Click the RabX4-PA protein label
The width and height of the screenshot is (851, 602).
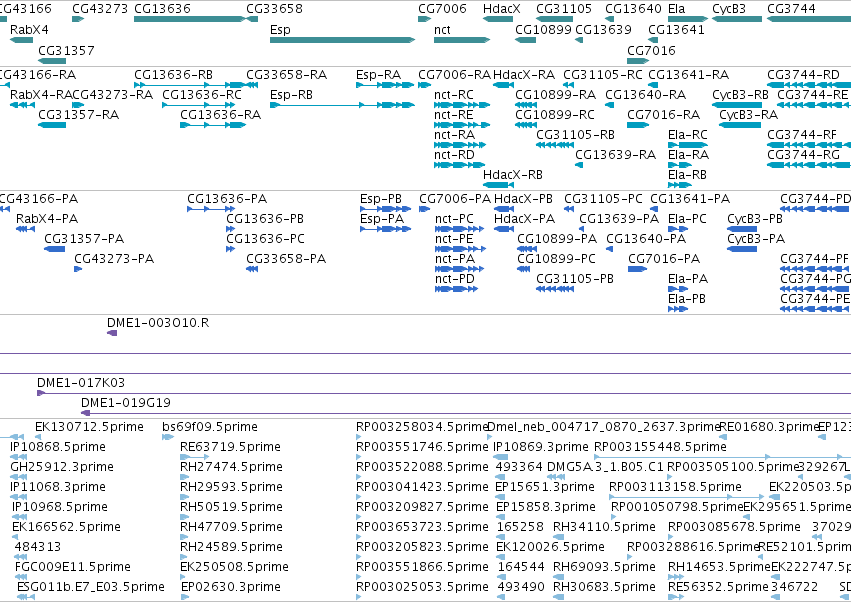tap(47, 219)
